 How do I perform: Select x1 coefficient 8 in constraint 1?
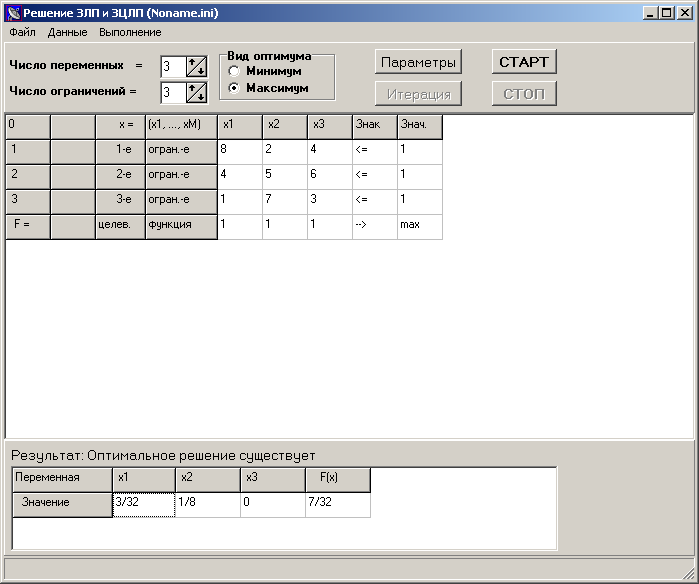click(x=240, y=152)
